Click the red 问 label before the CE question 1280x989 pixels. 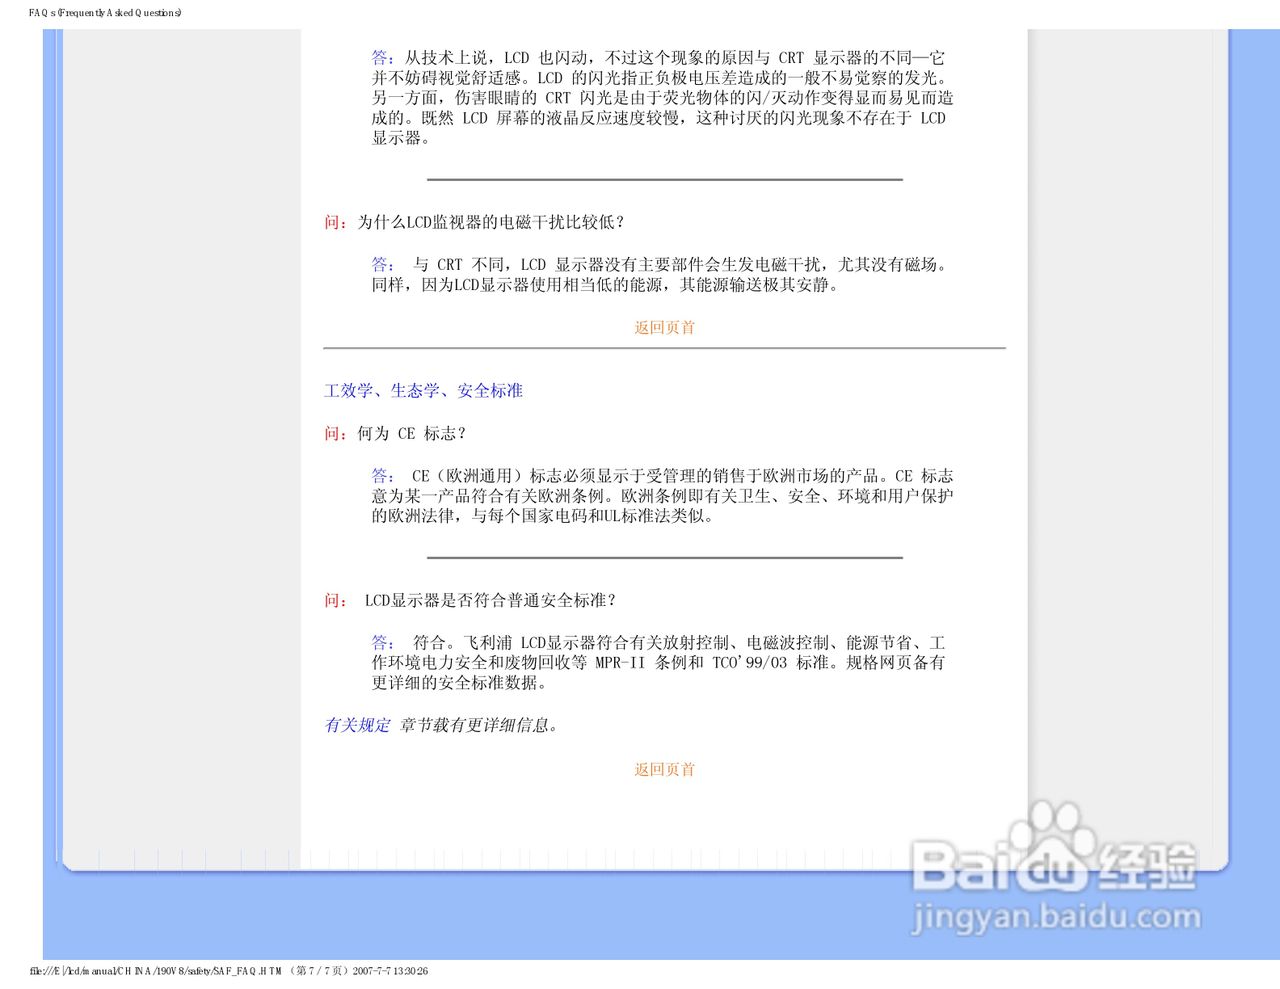(333, 433)
